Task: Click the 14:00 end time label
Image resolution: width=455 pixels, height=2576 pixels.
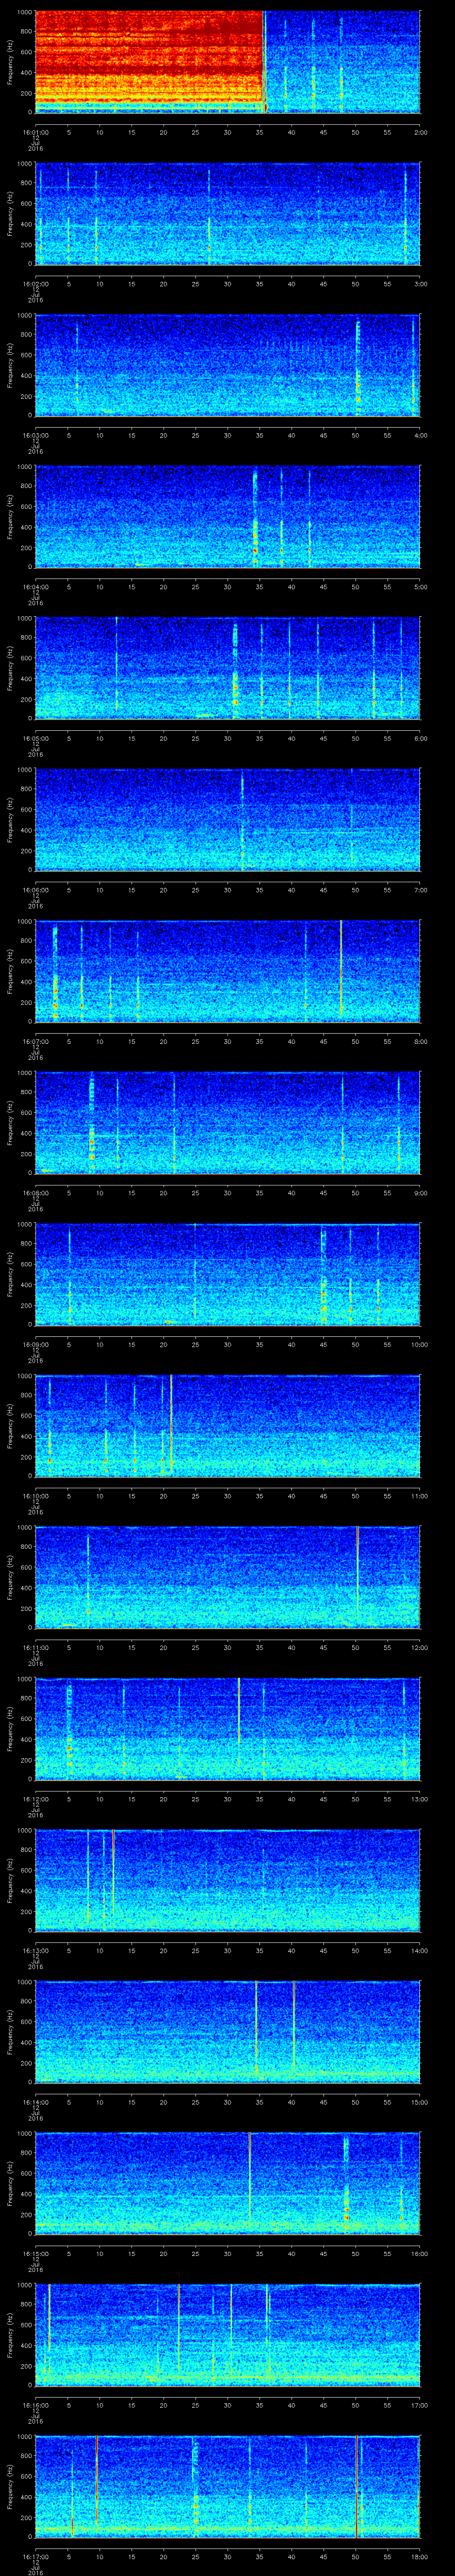Action: 419,1950
